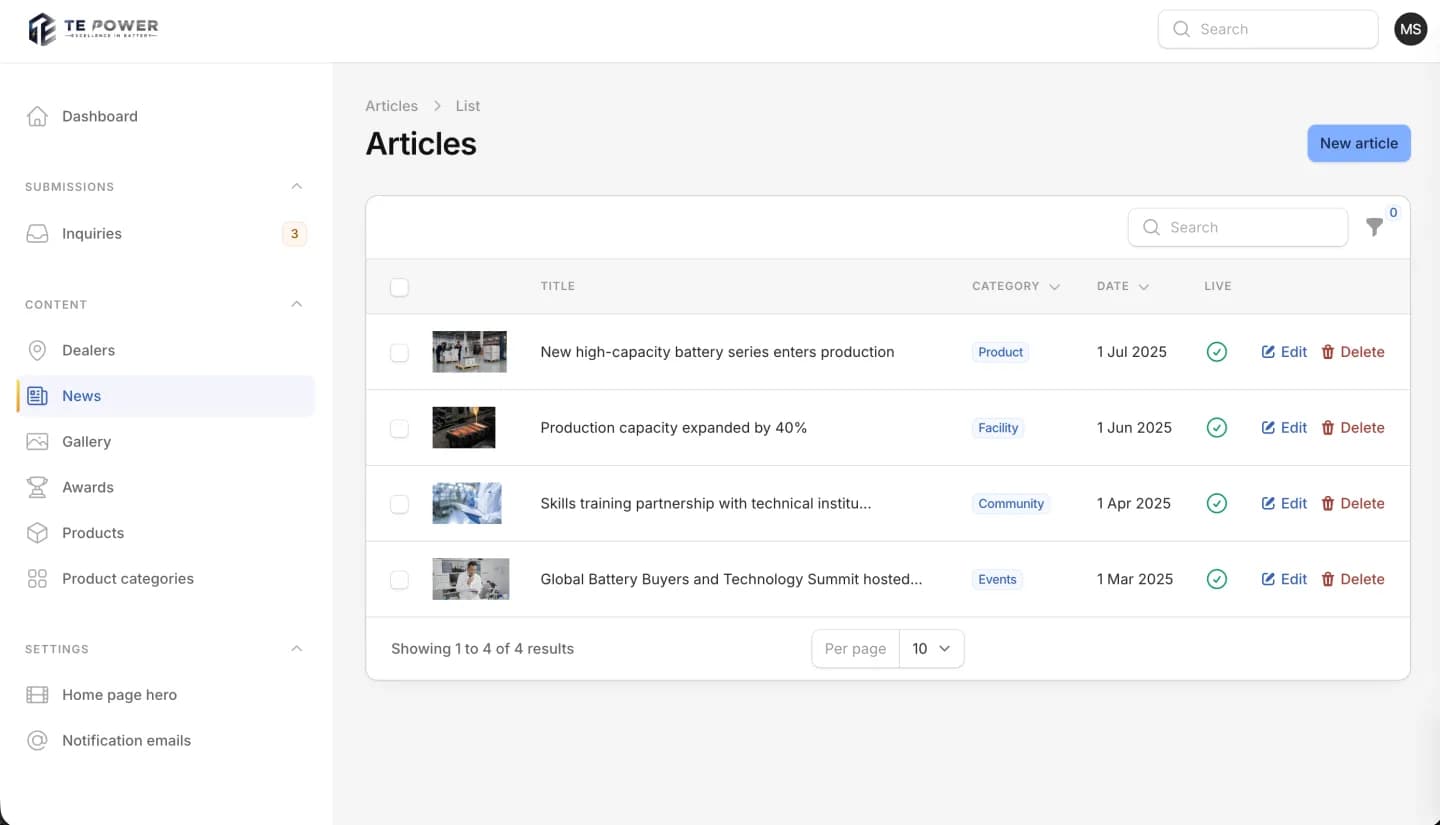Screen dimensions: 1440x825
Task: Sort table by Category column
Action: [x=1015, y=286]
